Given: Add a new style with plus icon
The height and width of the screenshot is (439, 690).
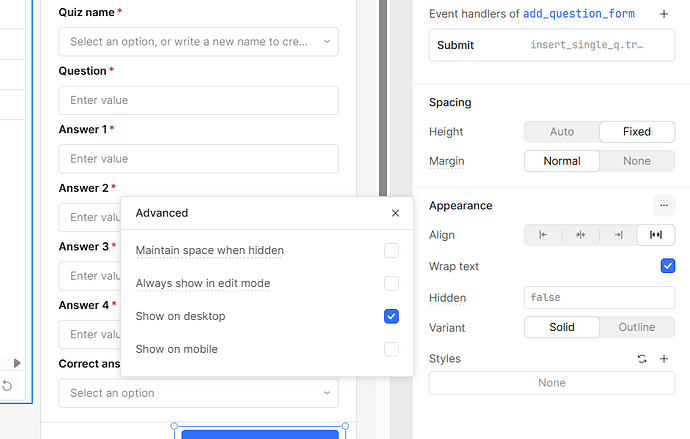Looking at the screenshot, I should click(x=663, y=359).
